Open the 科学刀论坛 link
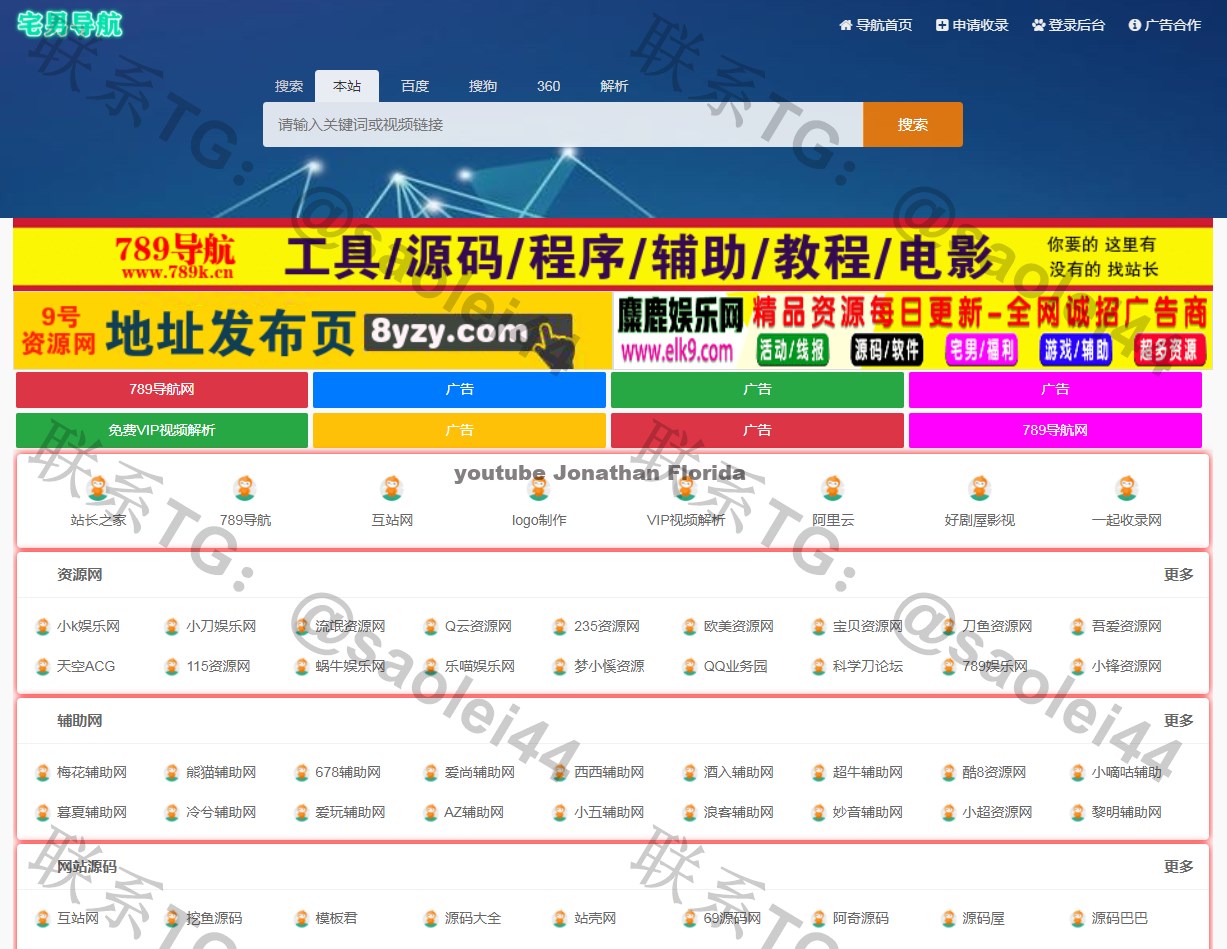Screen dimensions: 1227x949 868,667
